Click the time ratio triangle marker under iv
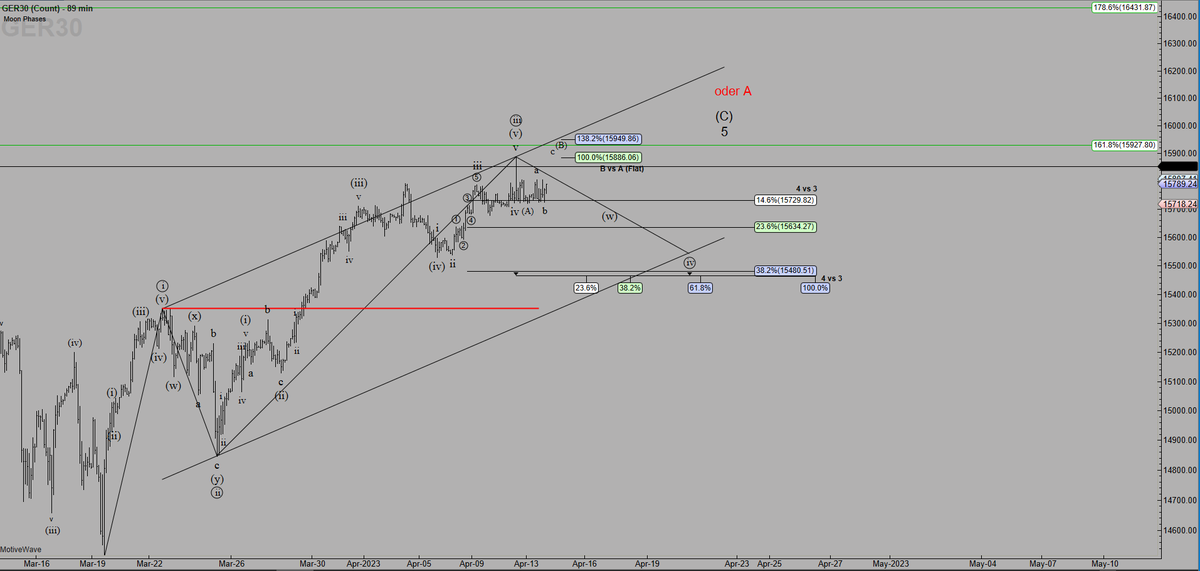 pos(689,273)
